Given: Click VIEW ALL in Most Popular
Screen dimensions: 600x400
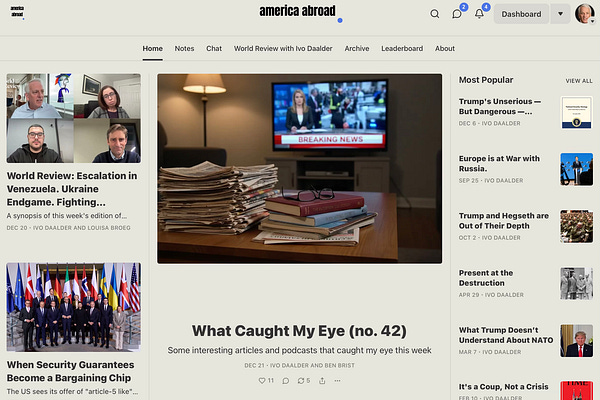Looking at the screenshot, I should point(579,81).
